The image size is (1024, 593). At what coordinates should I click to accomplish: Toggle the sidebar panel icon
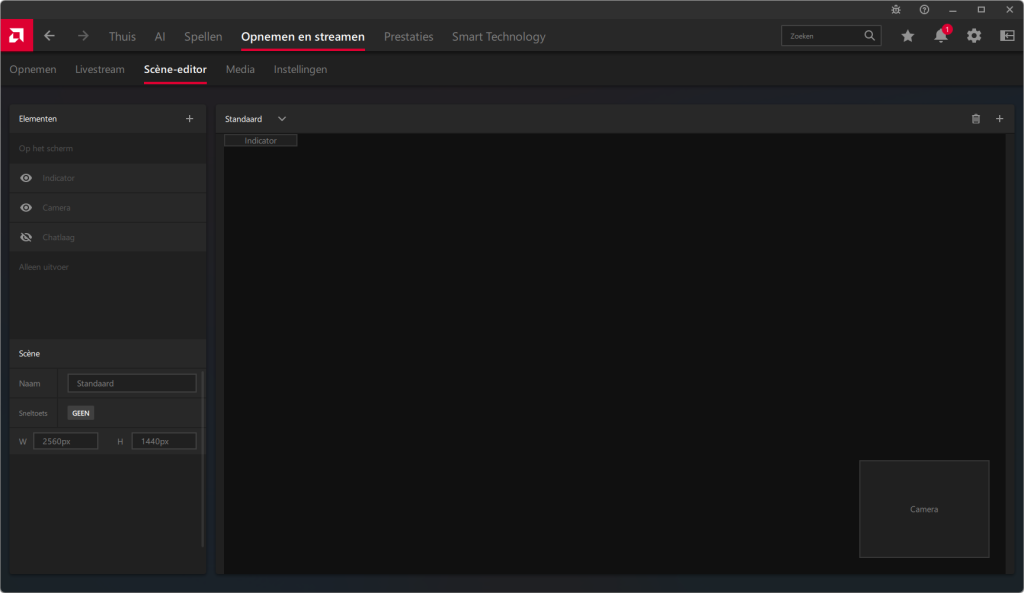1006,36
